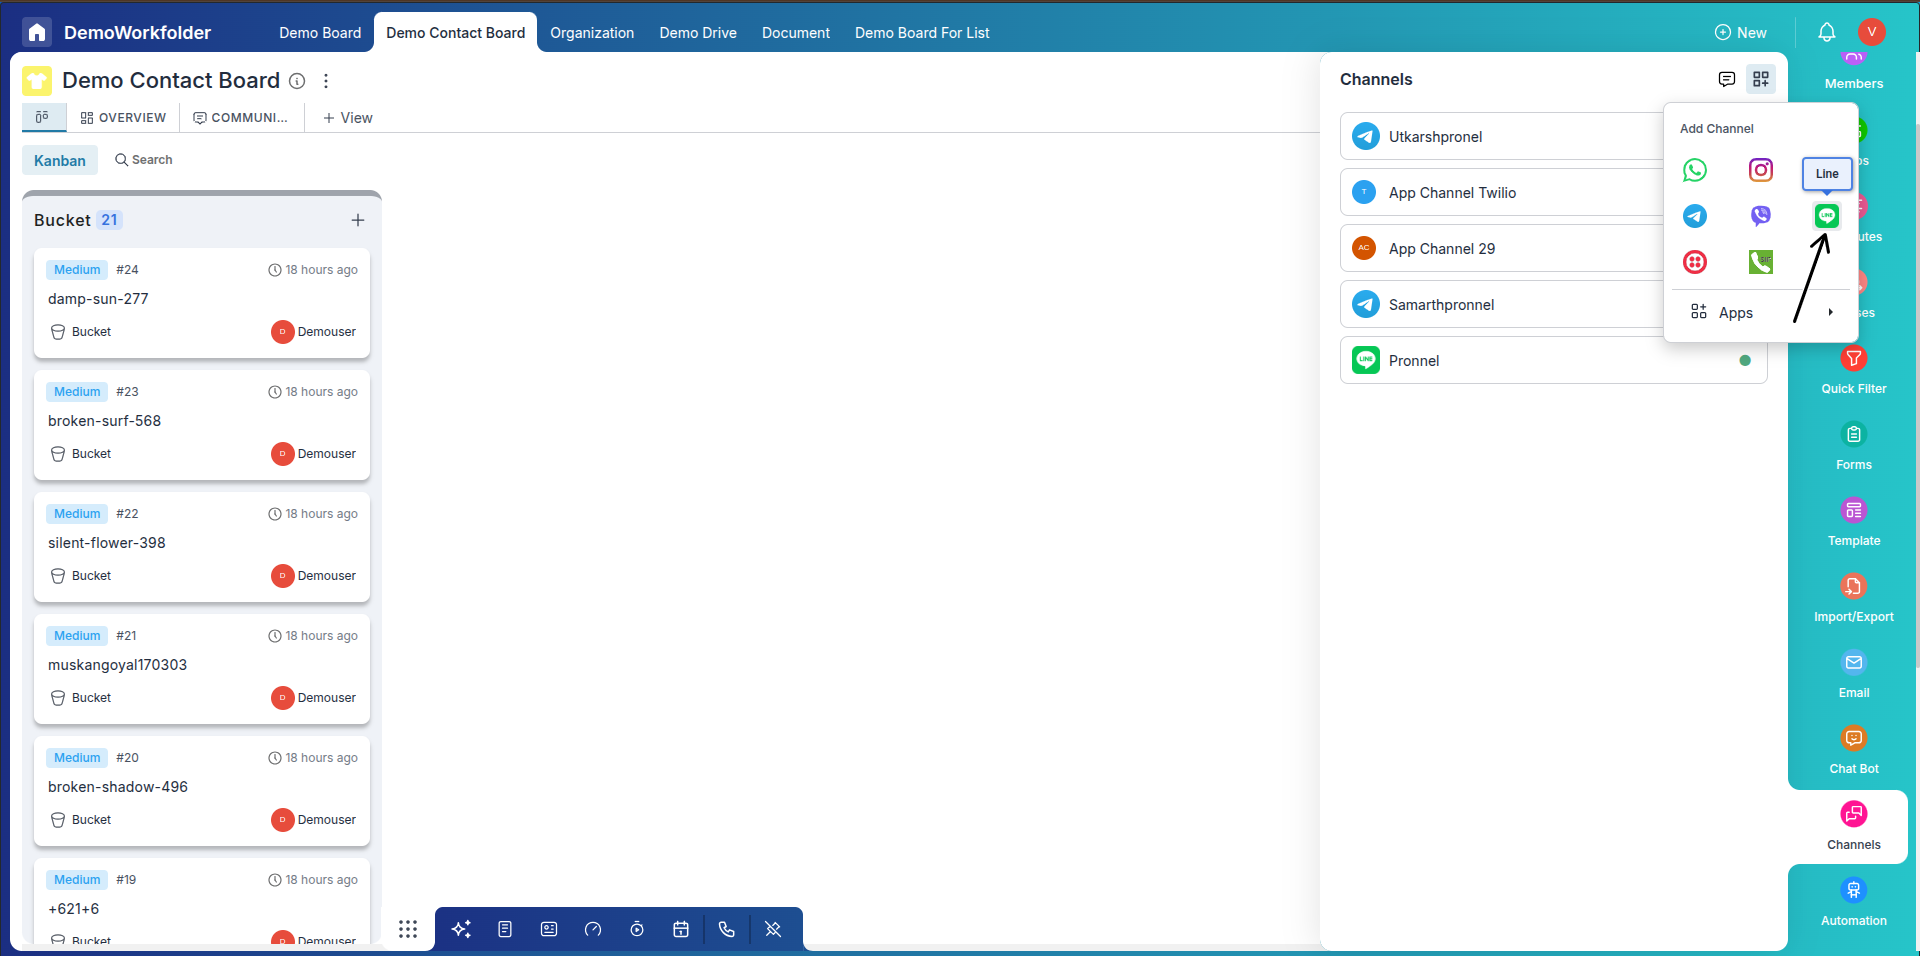
Task: Select the Demo Contact Board tab
Action: (456, 33)
